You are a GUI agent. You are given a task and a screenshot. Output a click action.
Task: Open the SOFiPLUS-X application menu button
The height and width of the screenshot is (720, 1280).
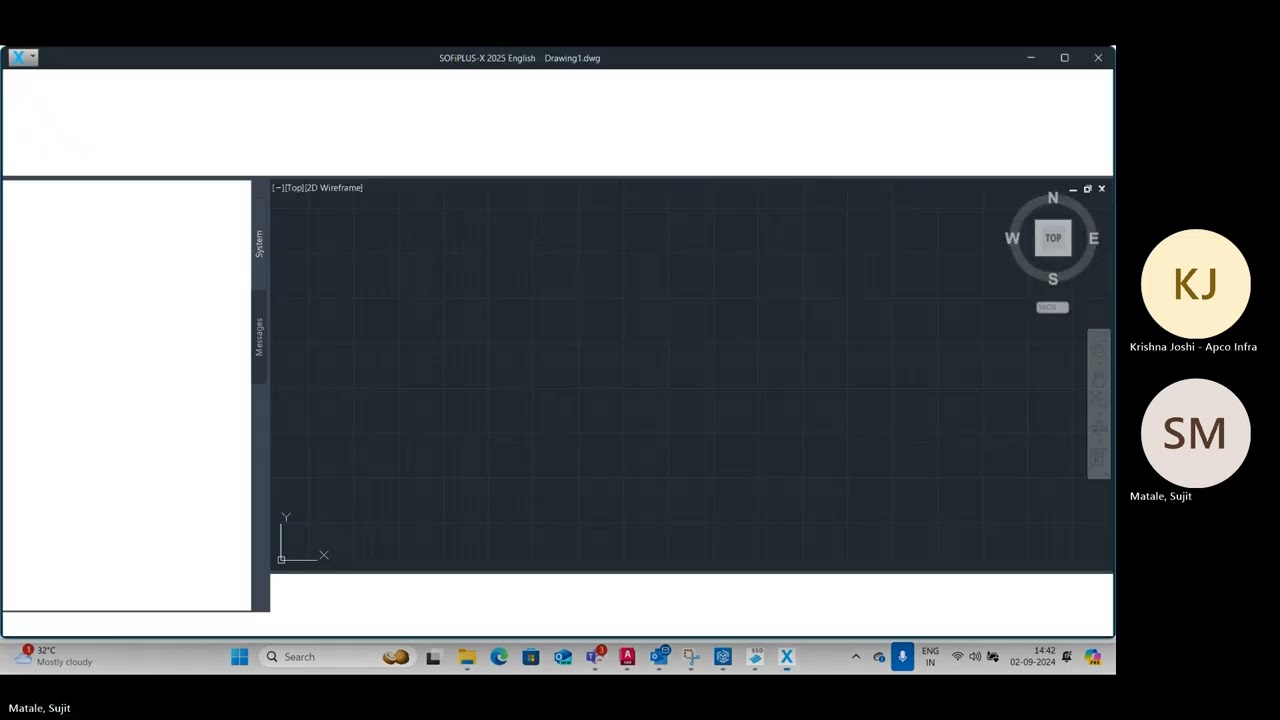point(22,57)
